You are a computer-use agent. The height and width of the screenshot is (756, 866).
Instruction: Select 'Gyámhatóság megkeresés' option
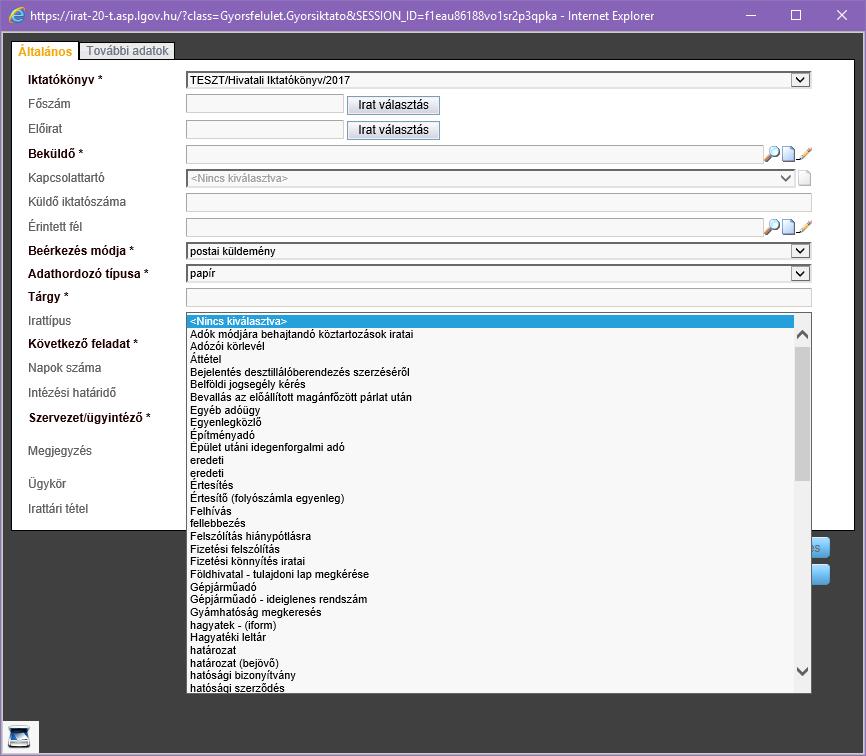[x=490, y=612]
